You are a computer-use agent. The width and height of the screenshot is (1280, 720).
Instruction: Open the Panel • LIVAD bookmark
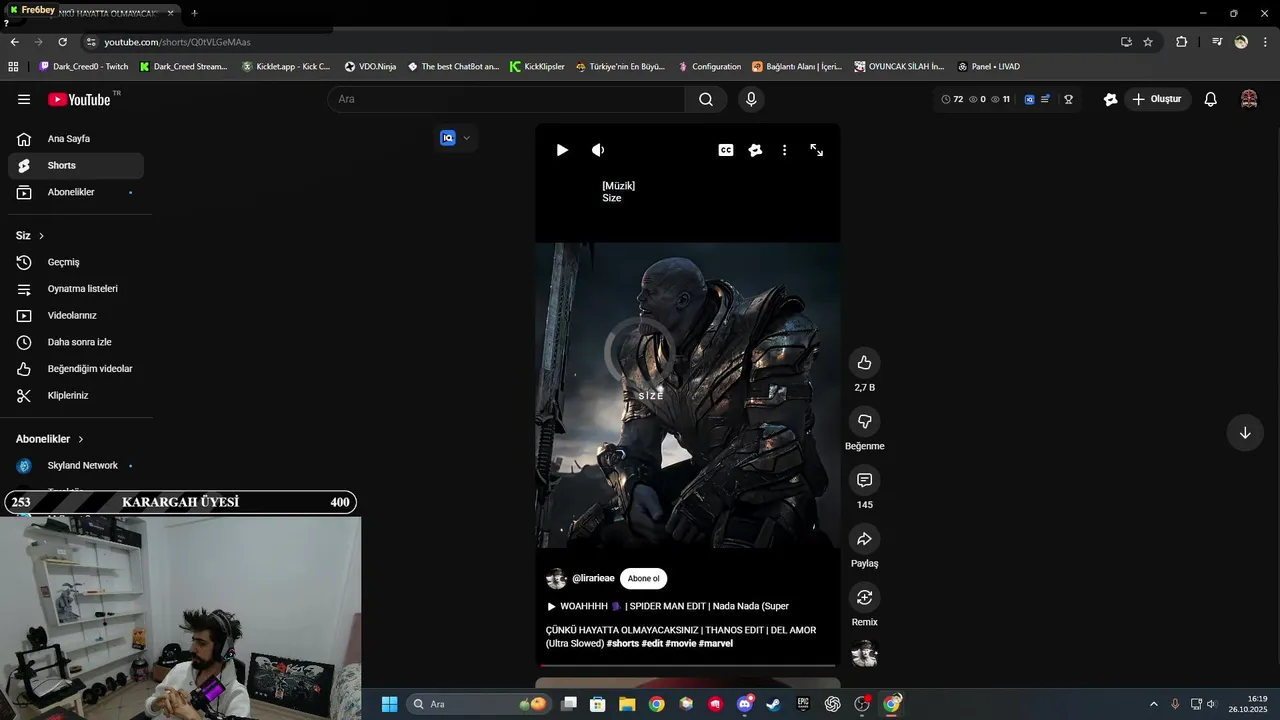coord(988,67)
